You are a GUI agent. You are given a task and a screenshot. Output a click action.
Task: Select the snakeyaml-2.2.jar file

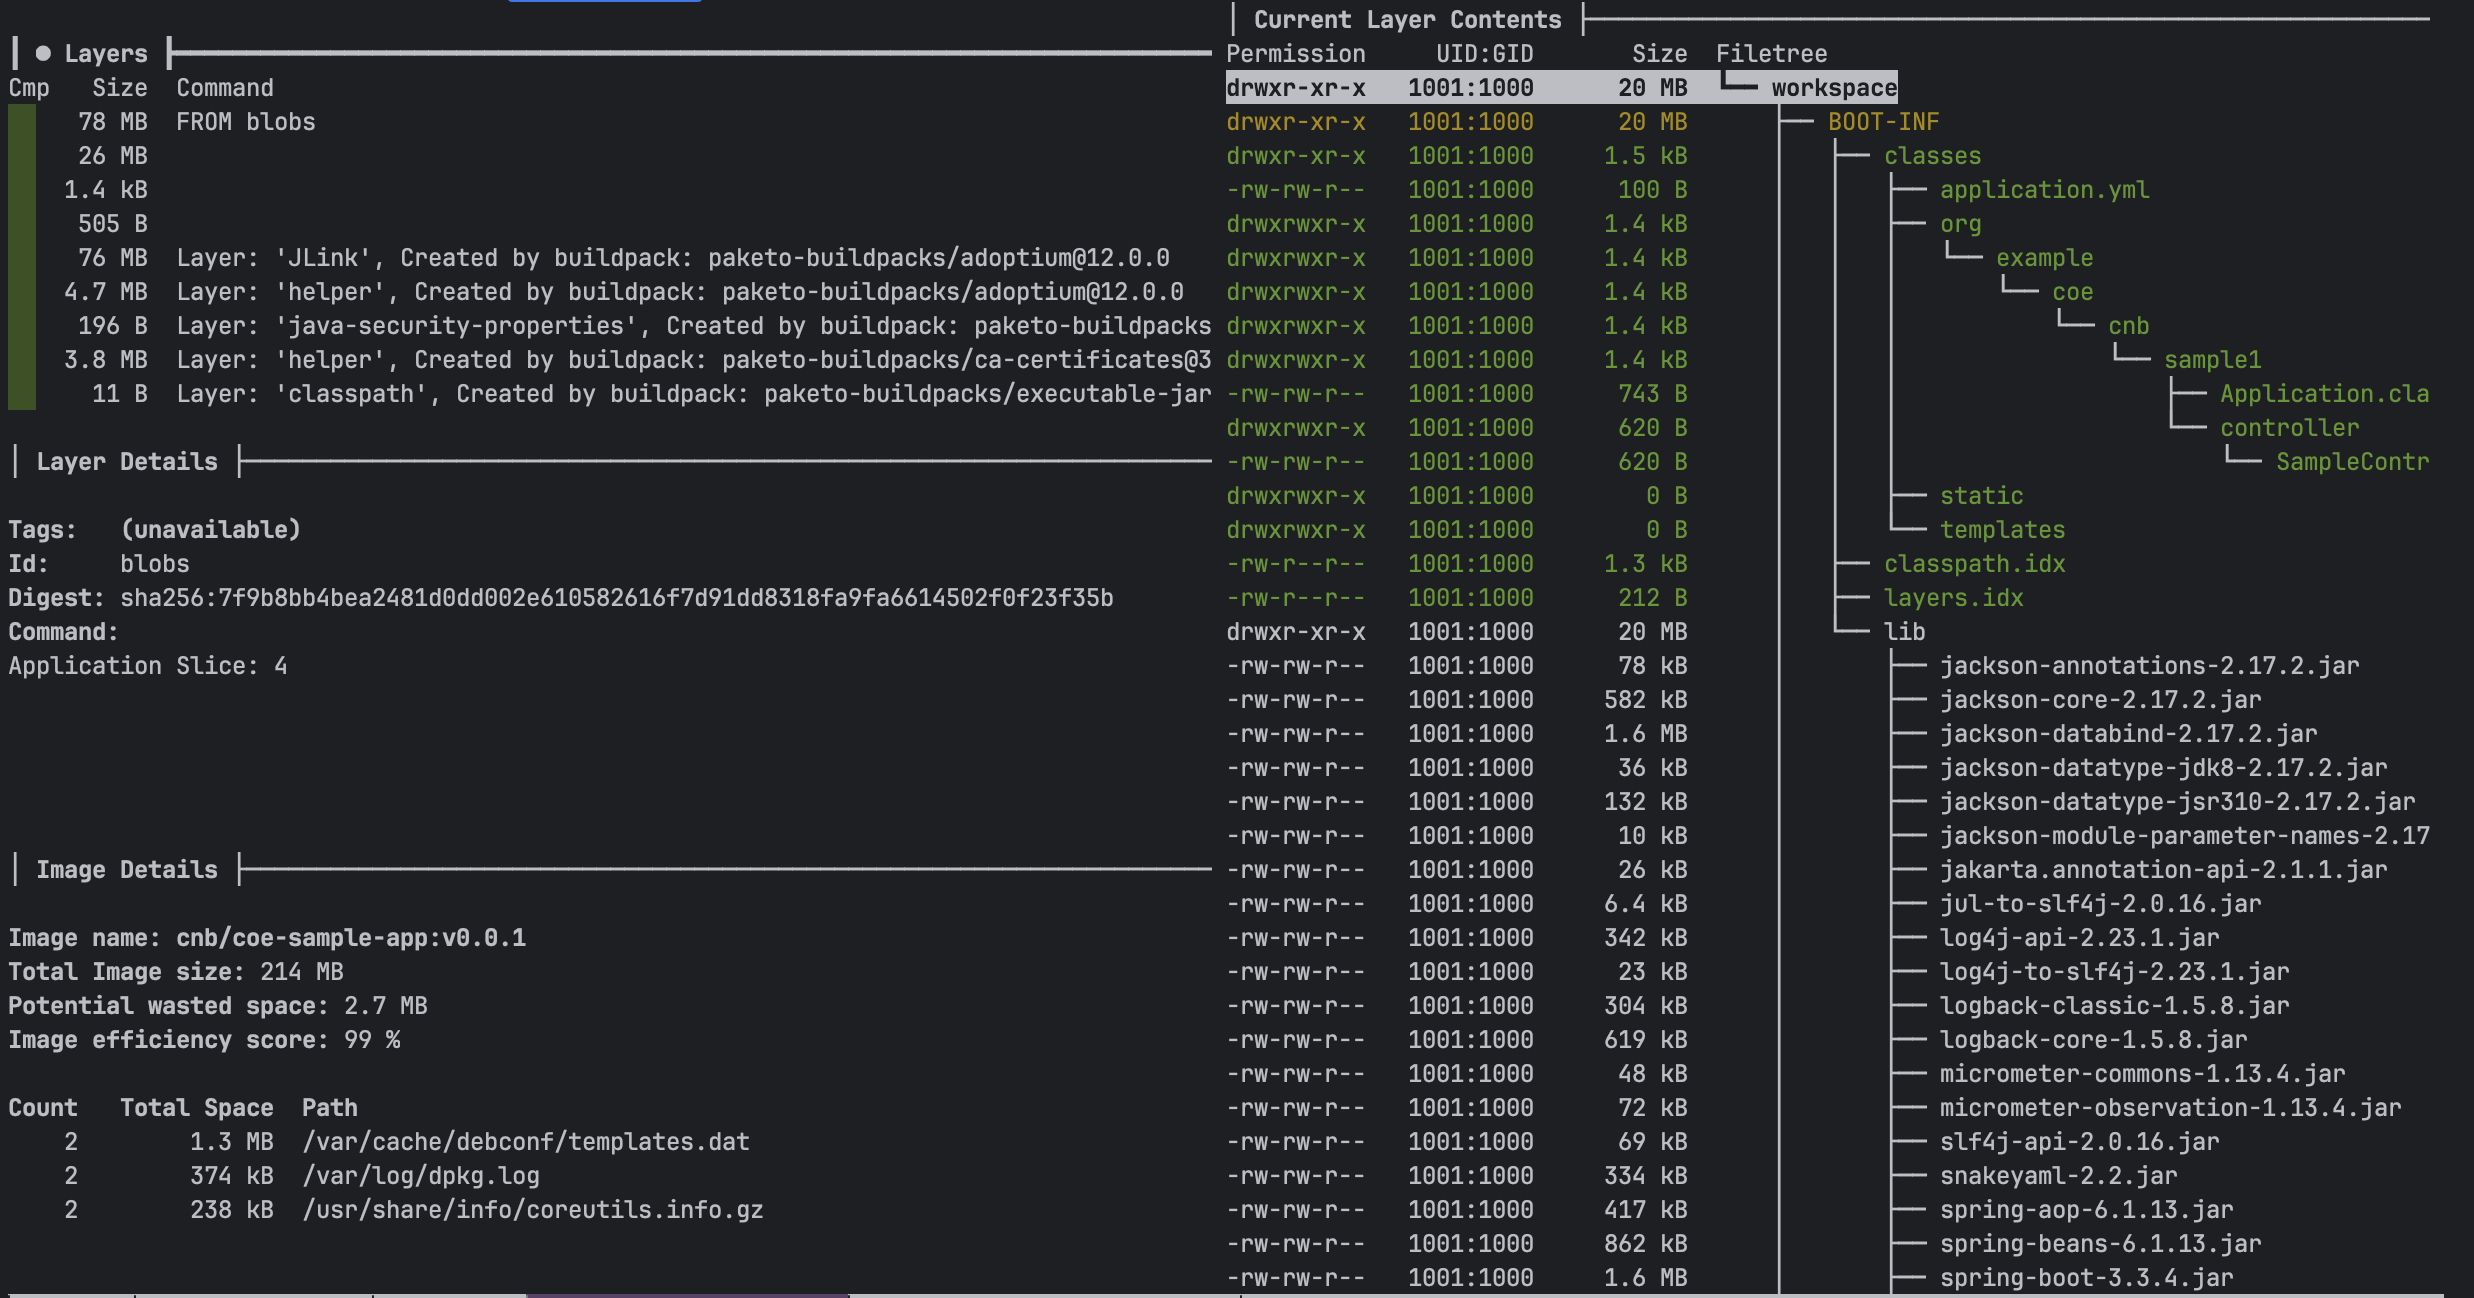pos(2057,1176)
